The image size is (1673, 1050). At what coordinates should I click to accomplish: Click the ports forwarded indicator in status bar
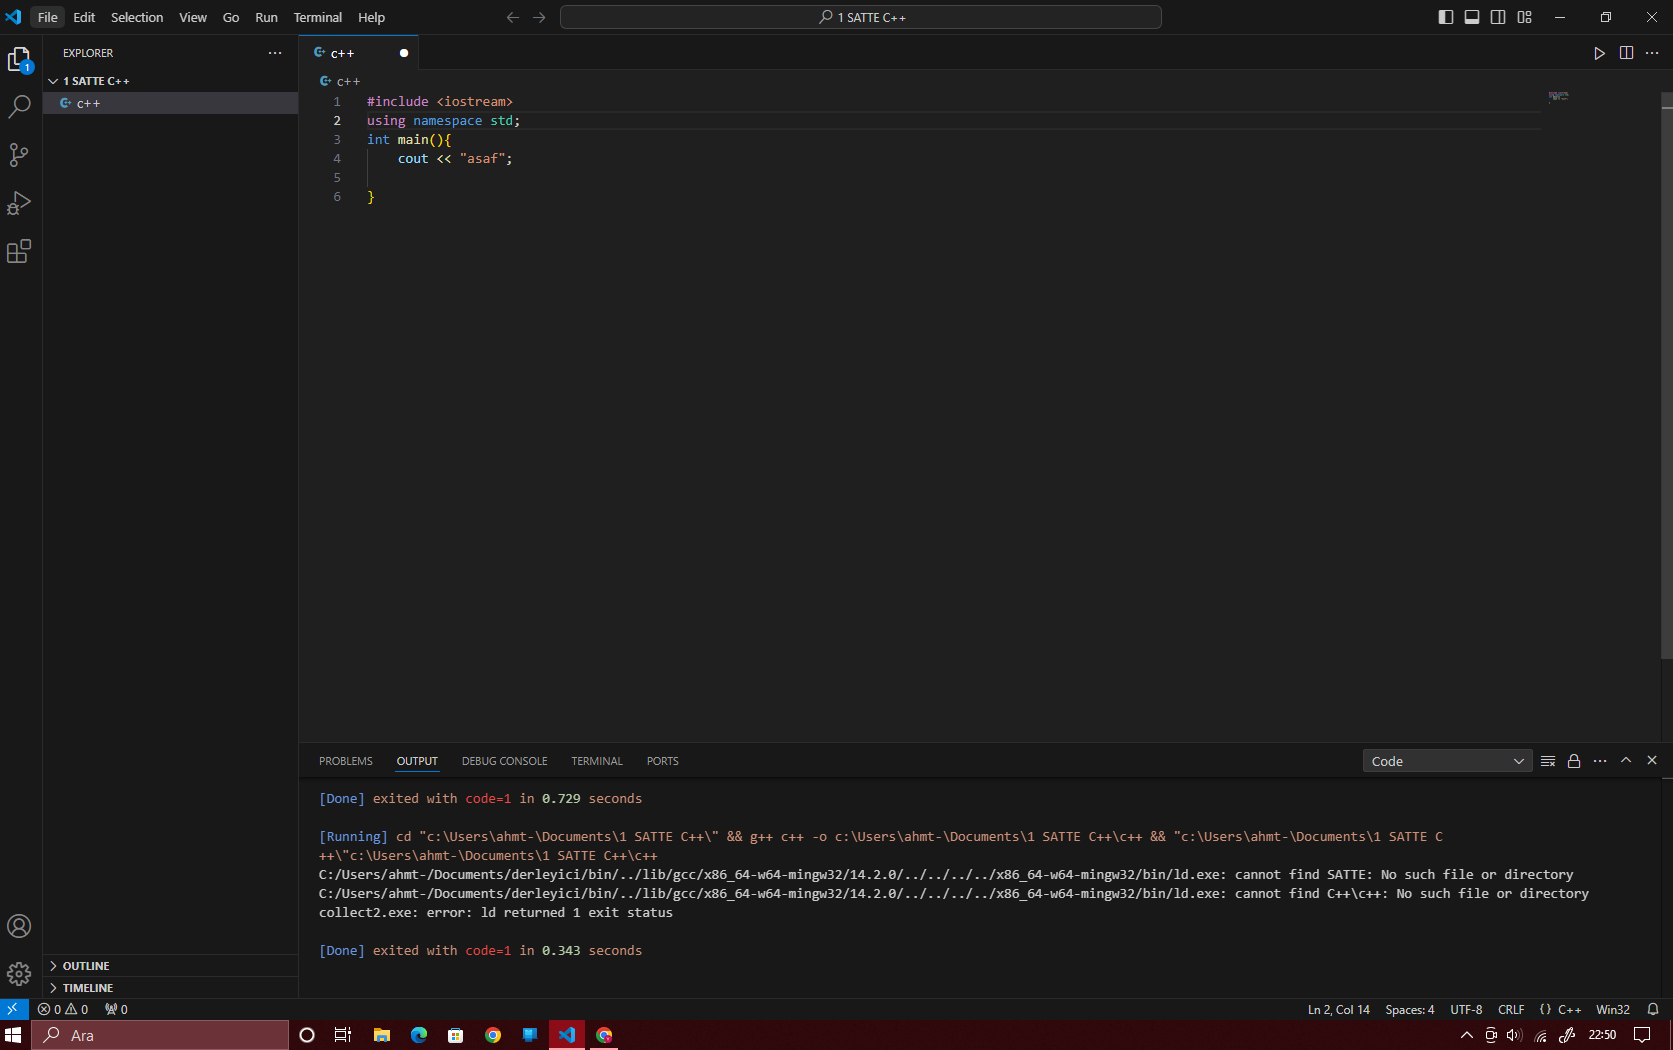[x=116, y=1009]
